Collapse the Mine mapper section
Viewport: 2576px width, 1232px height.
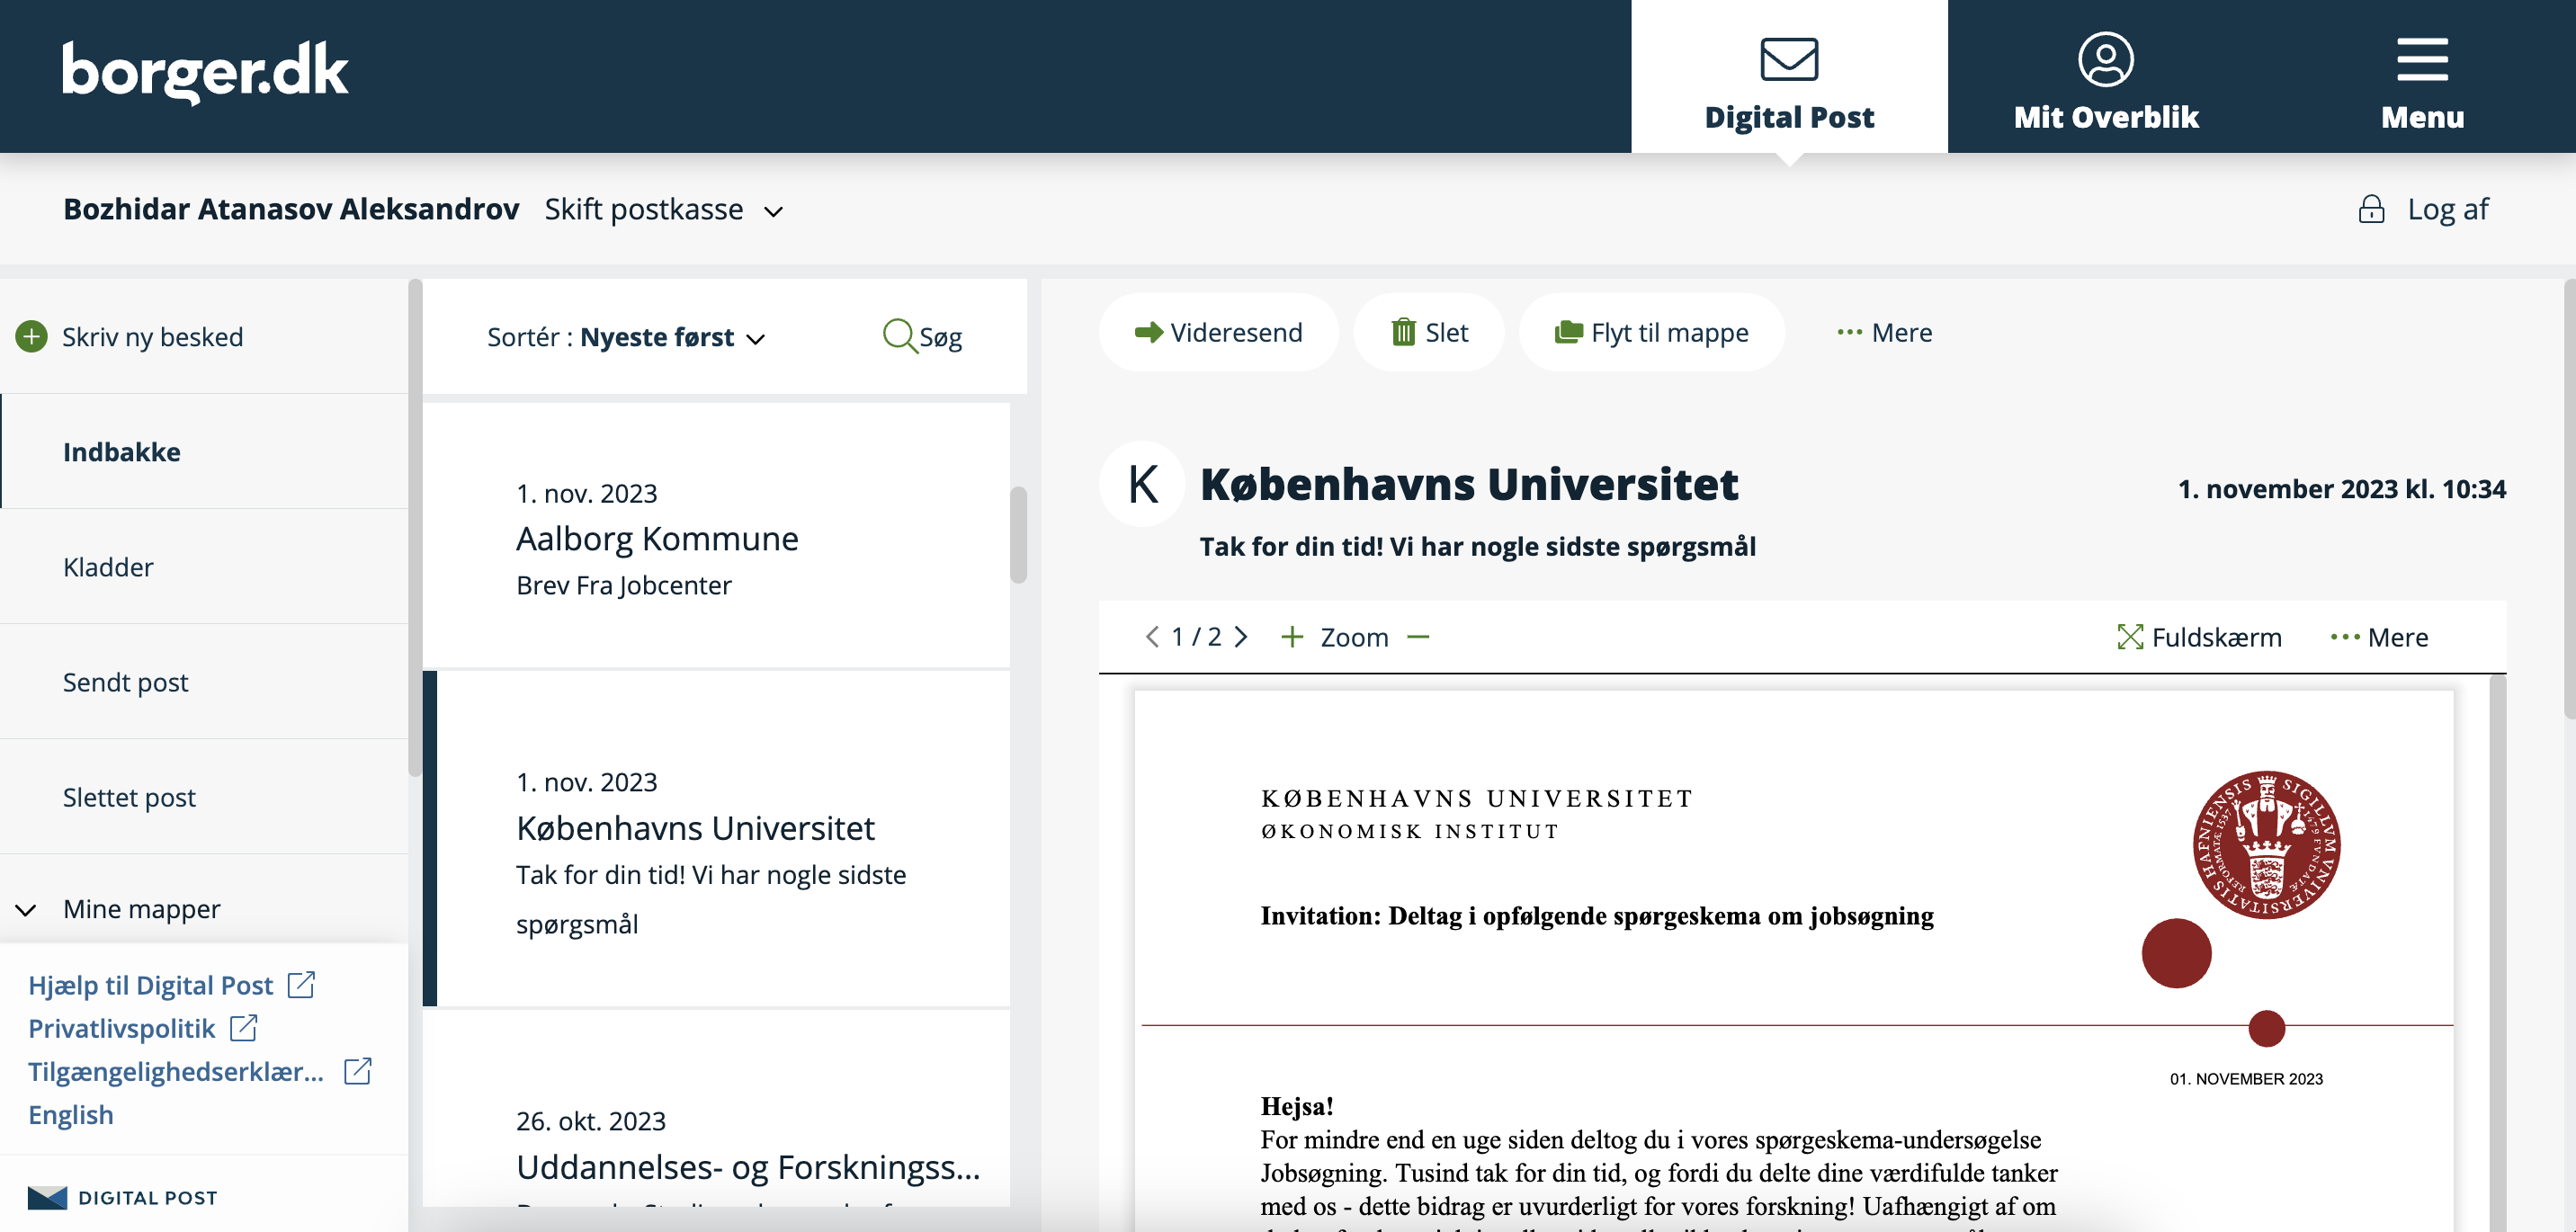[26, 910]
